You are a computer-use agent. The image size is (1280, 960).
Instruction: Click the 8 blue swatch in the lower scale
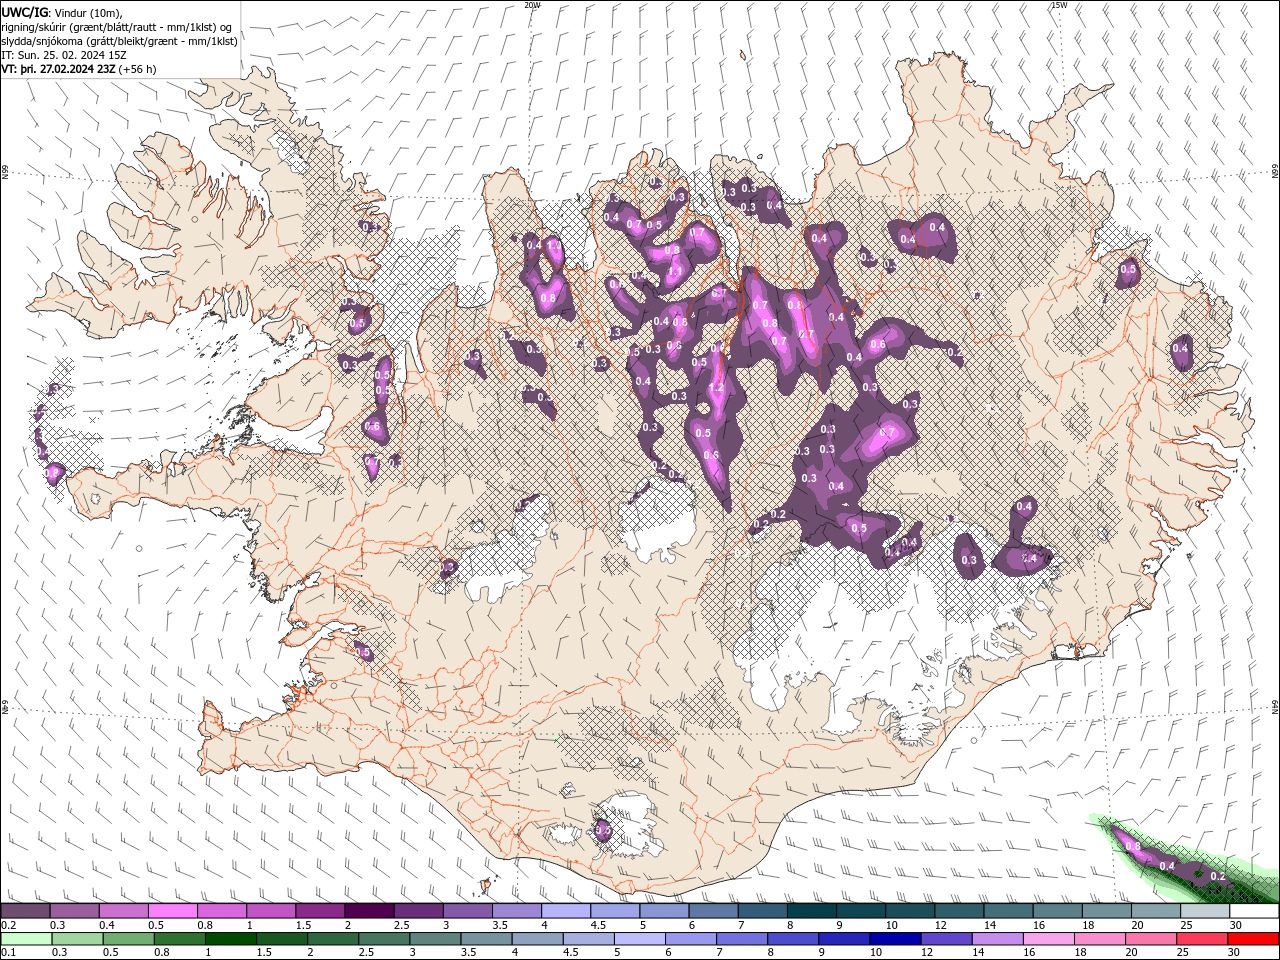794,939
